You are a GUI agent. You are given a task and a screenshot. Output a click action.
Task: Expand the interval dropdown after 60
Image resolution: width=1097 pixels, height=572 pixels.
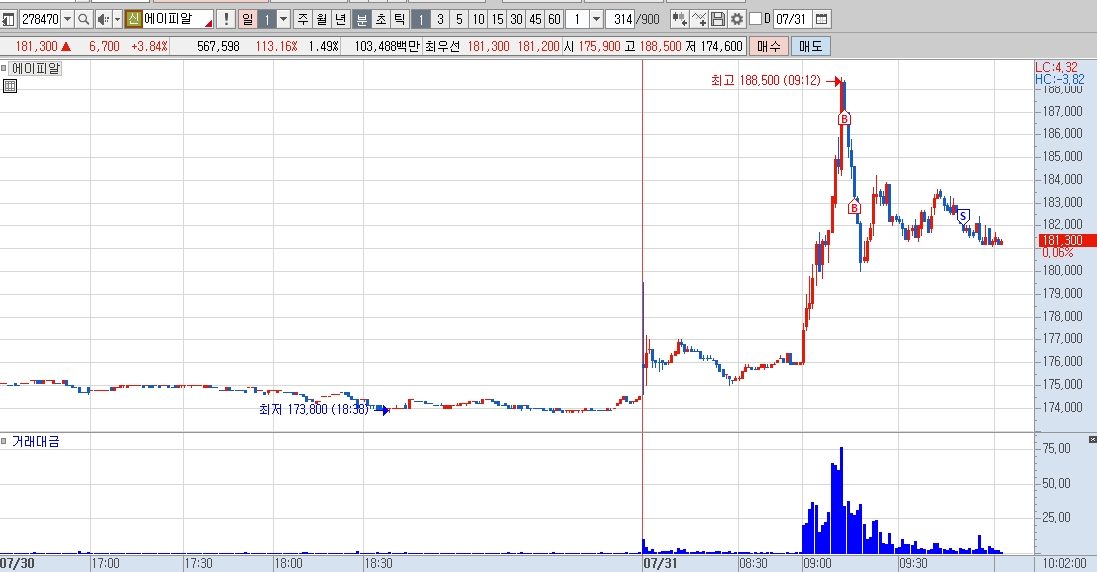pyautogui.click(x=596, y=20)
